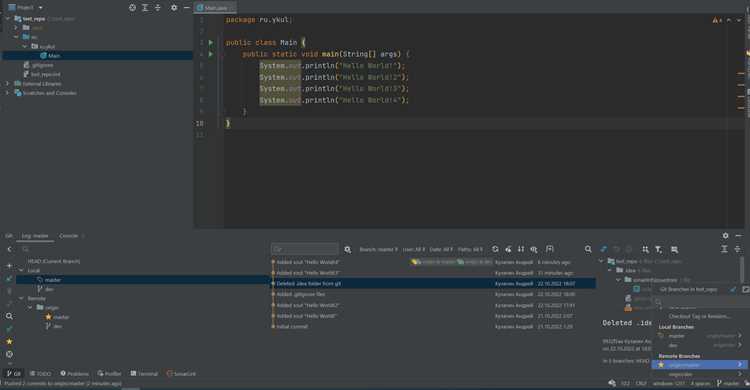Click the collapse all icon in commit details

point(737,249)
